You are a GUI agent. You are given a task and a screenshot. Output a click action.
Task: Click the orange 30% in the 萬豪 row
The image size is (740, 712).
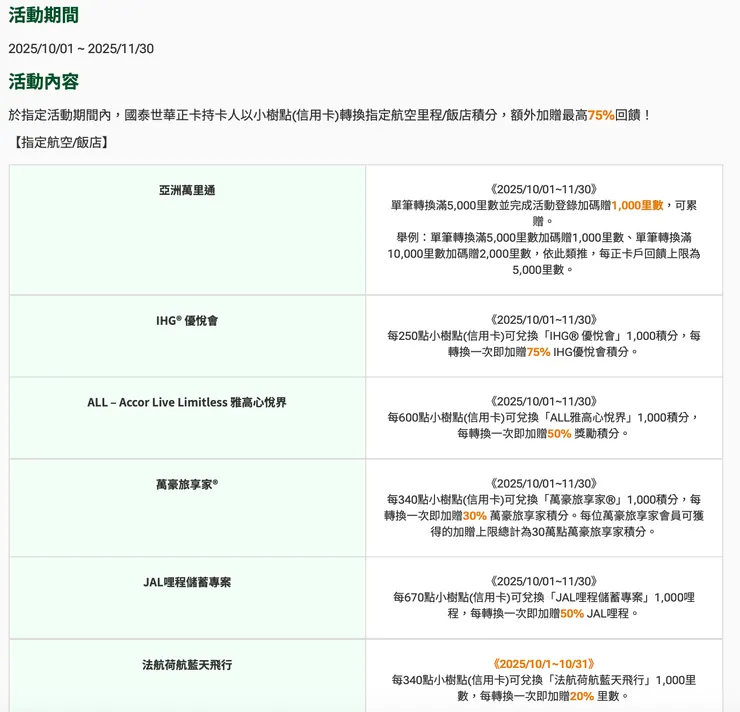475,516
